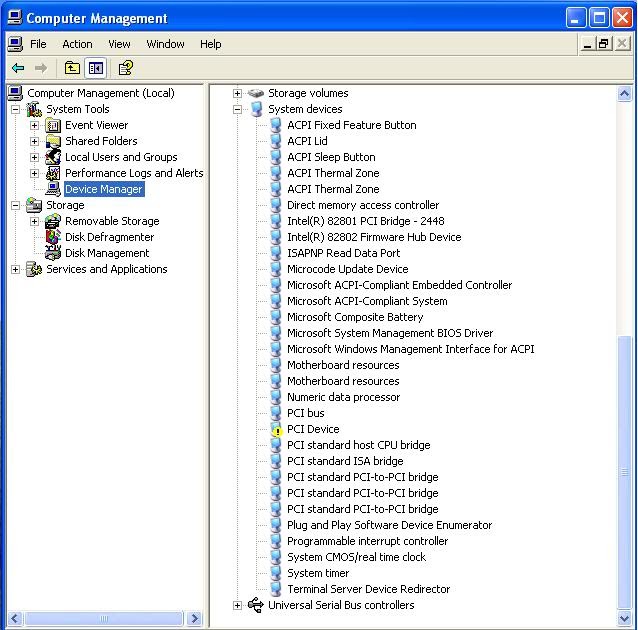638x630 pixels.
Task: Click the Universal Serial Bus controllers icon
Action: (256, 605)
